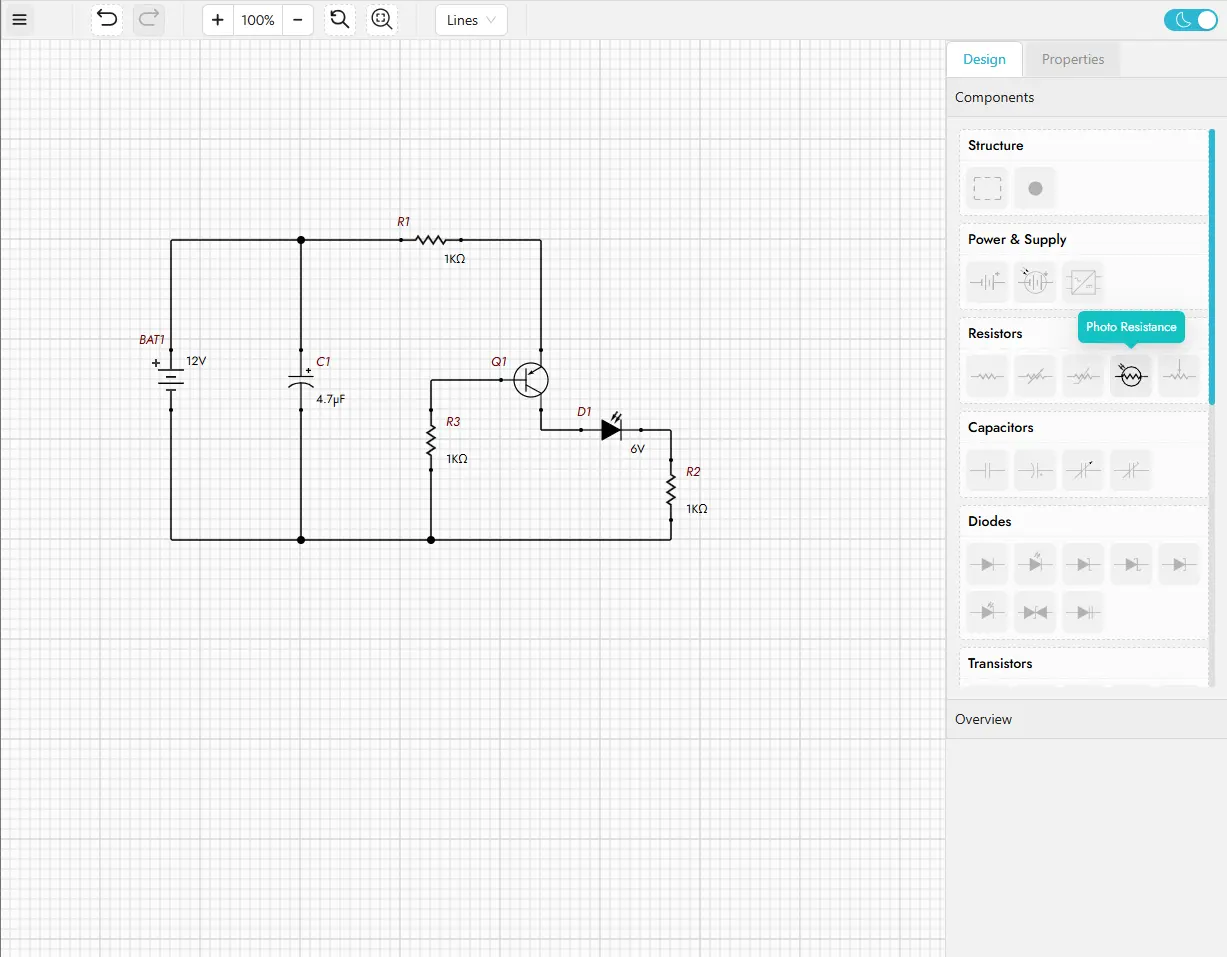1227x957 pixels.
Task: Click the Diodes section heading
Action: tap(990, 521)
